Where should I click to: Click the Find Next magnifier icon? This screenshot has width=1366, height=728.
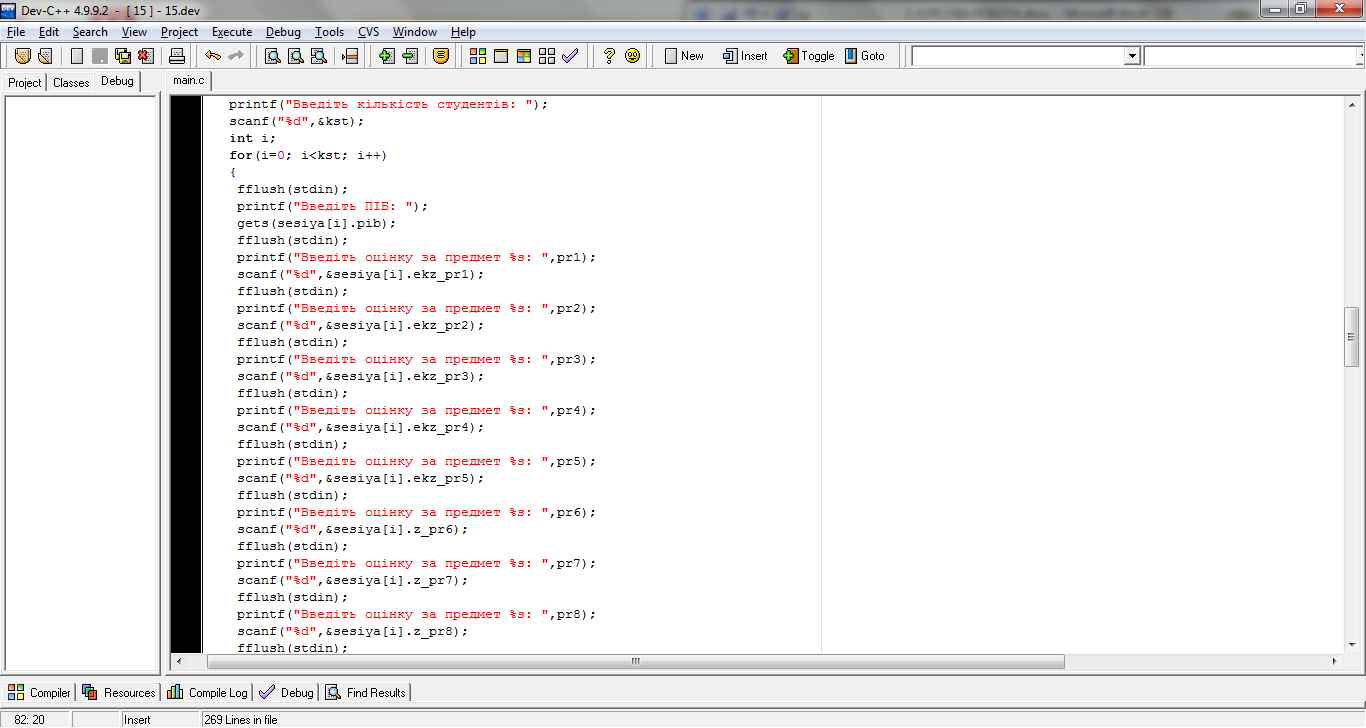[318, 56]
